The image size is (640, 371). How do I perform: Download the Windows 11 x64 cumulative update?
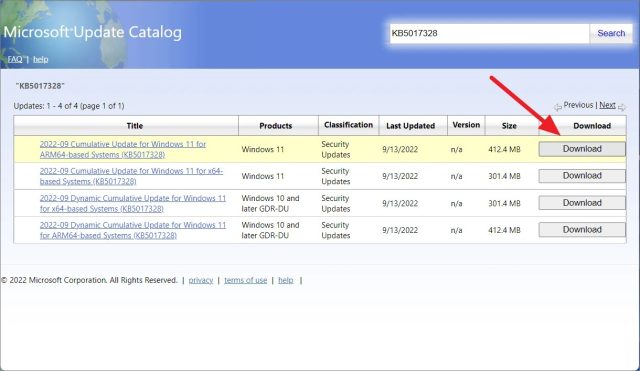click(x=582, y=176)
